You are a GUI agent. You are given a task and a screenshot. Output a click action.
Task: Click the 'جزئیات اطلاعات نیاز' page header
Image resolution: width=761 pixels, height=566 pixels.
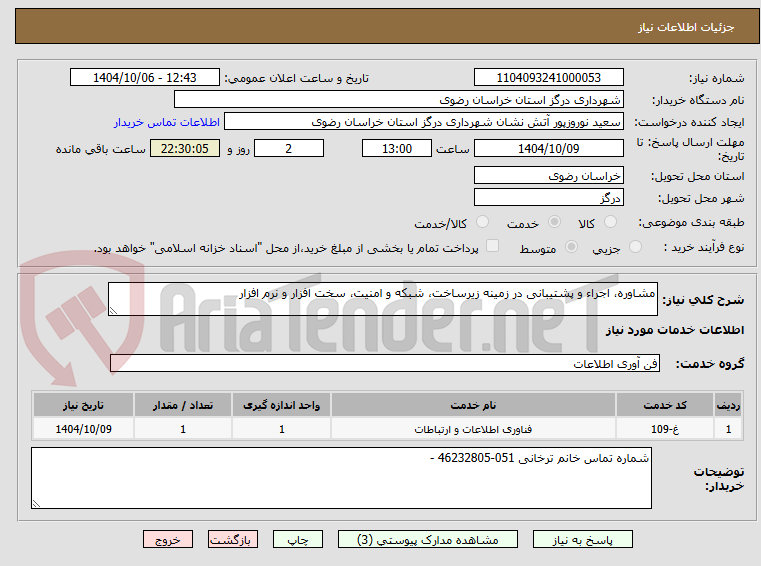[686, 27]
